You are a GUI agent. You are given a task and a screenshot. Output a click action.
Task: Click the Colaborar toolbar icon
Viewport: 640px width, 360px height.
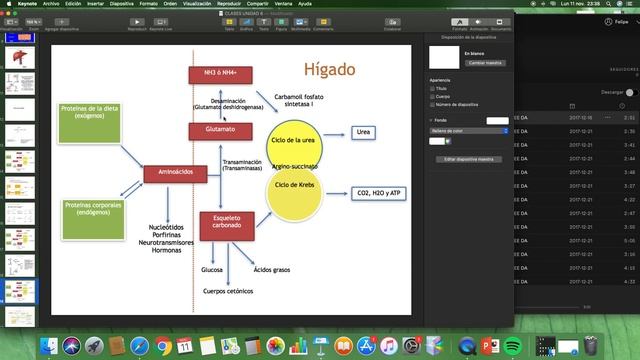pos(393,22)
